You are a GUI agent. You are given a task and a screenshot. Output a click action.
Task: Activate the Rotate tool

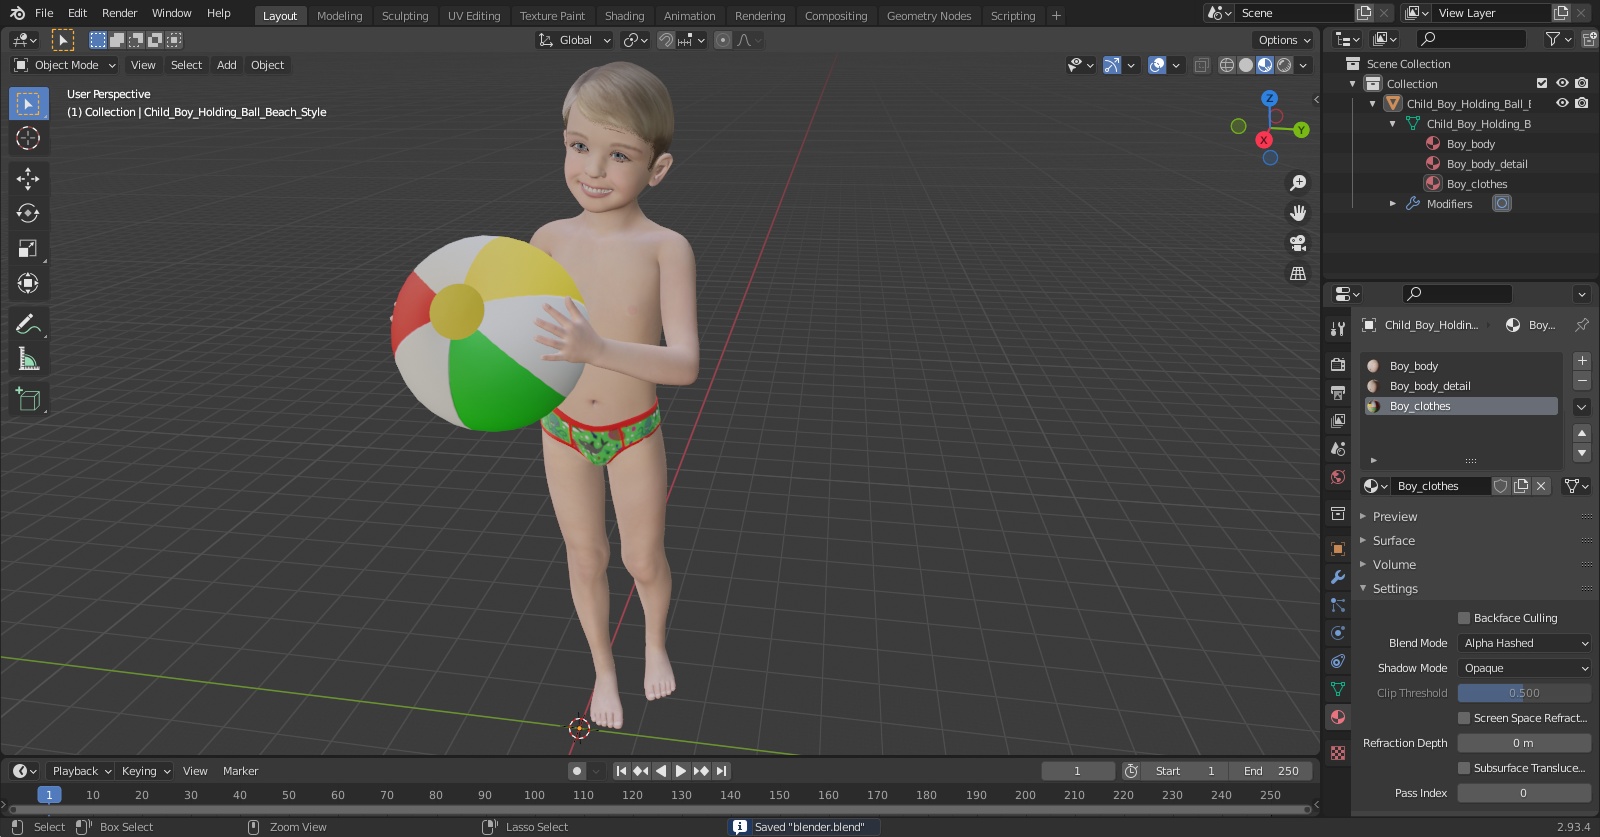28,213
